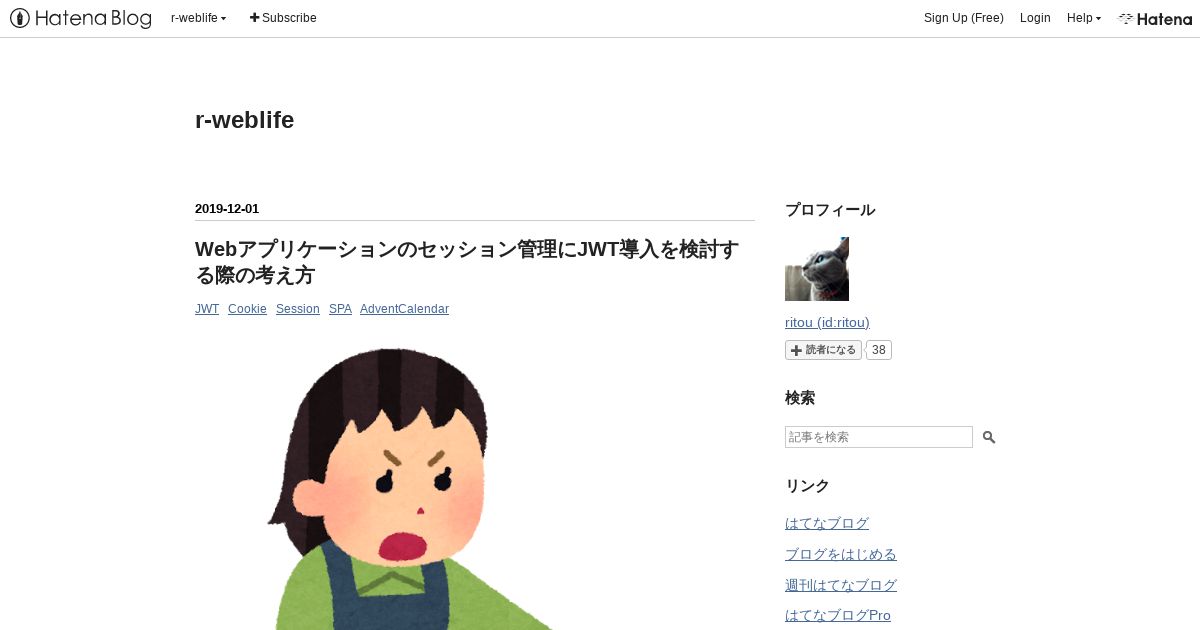
Task: Open the subscriber count 38 badge
Action: click(x=879, y=350)
